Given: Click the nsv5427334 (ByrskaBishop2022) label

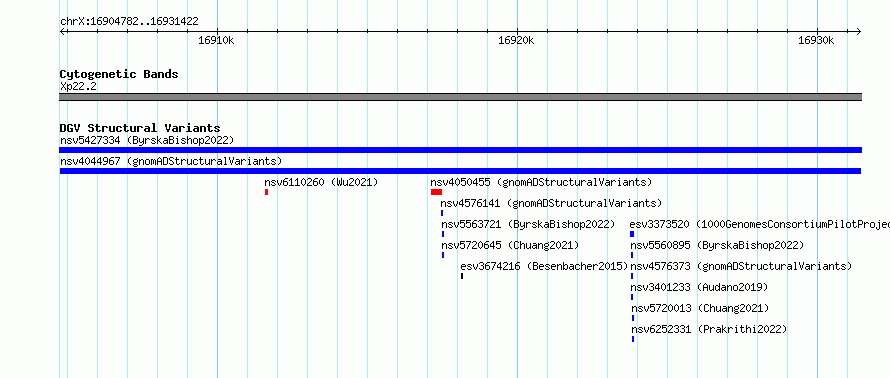Looking at the screenshot, I should click(x=147, y=140).
